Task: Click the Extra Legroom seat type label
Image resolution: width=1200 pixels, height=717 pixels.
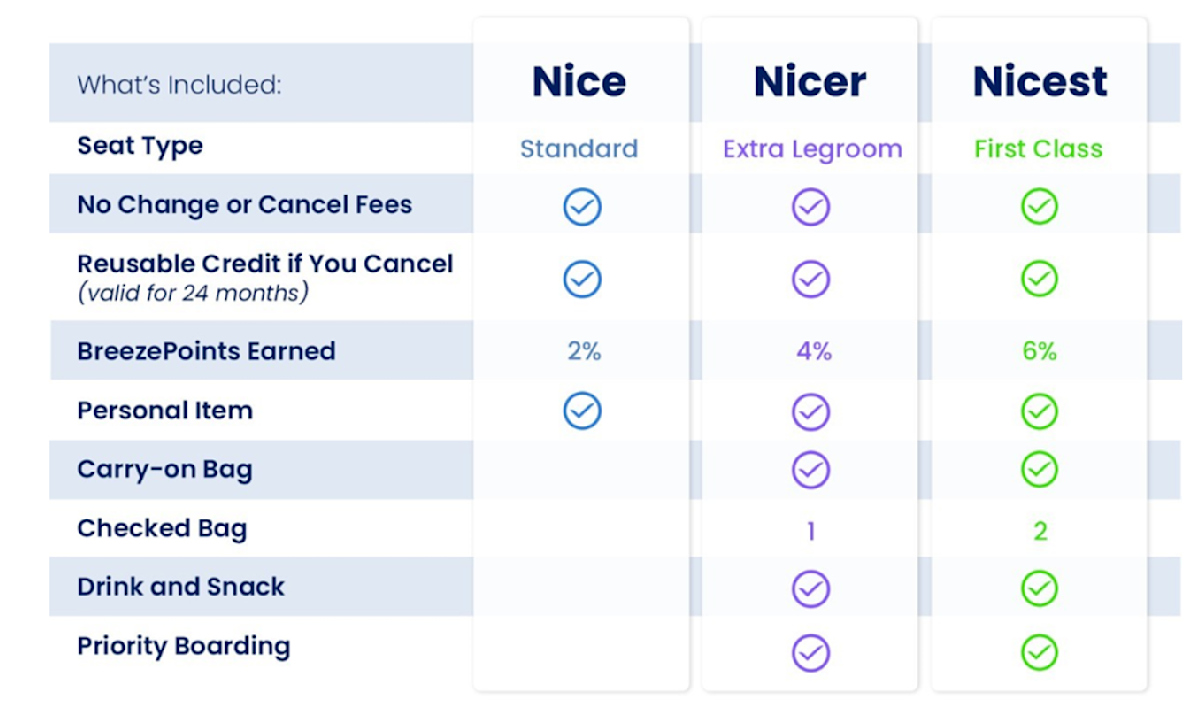Action: (813, 150)
